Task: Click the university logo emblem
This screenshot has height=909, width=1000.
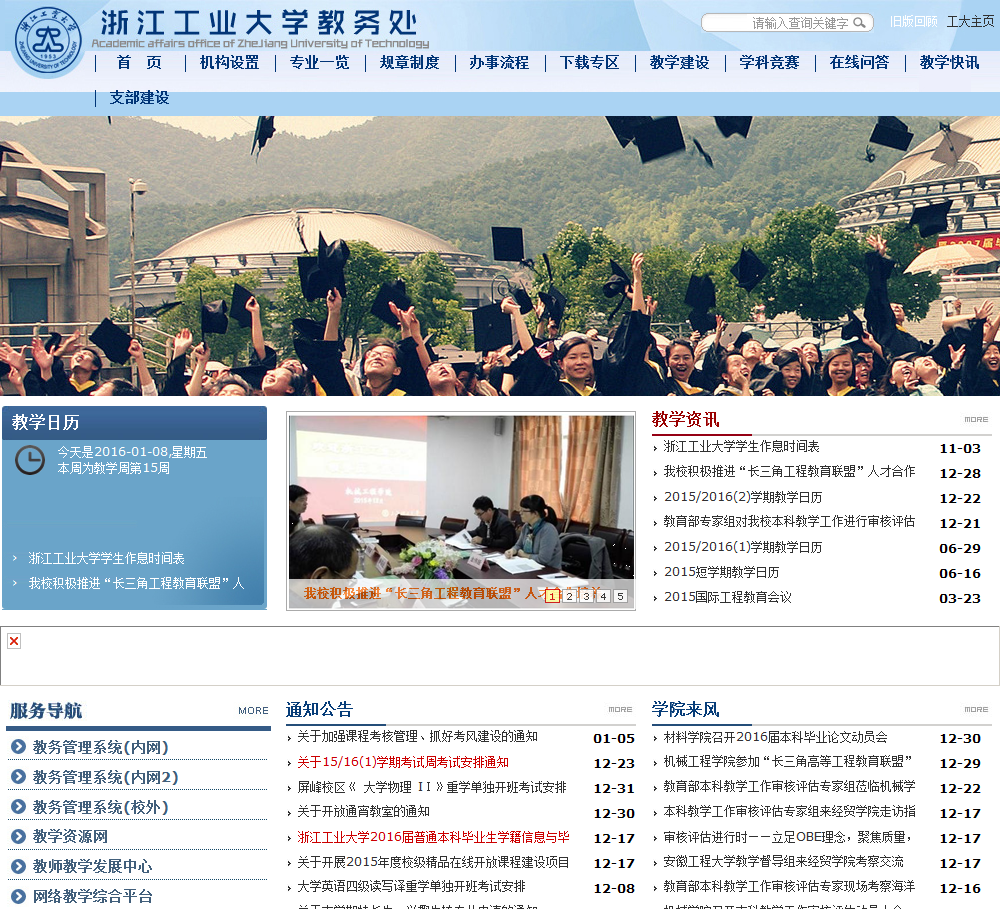Action: (x=48, y=42)
